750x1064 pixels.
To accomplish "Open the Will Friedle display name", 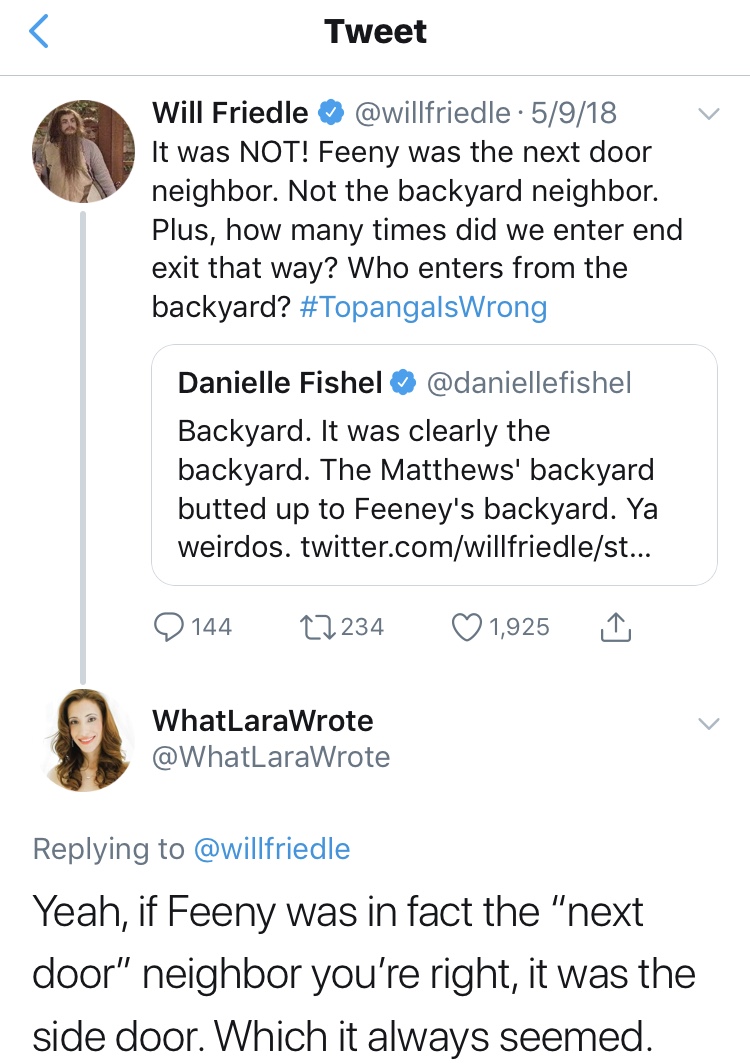I will (230, 114).
